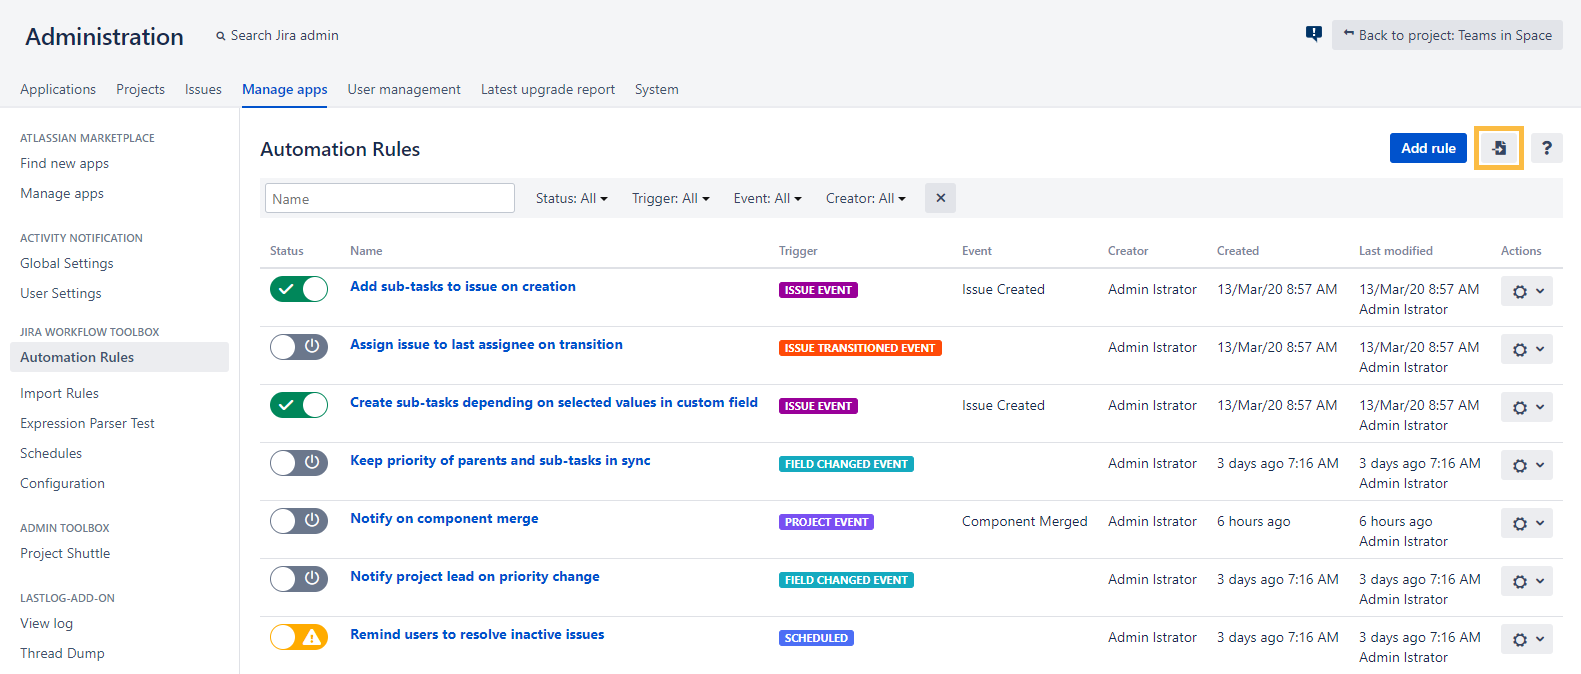Open Notify project lead on priority change
The image size is (1581, 674).
point(475,576)
